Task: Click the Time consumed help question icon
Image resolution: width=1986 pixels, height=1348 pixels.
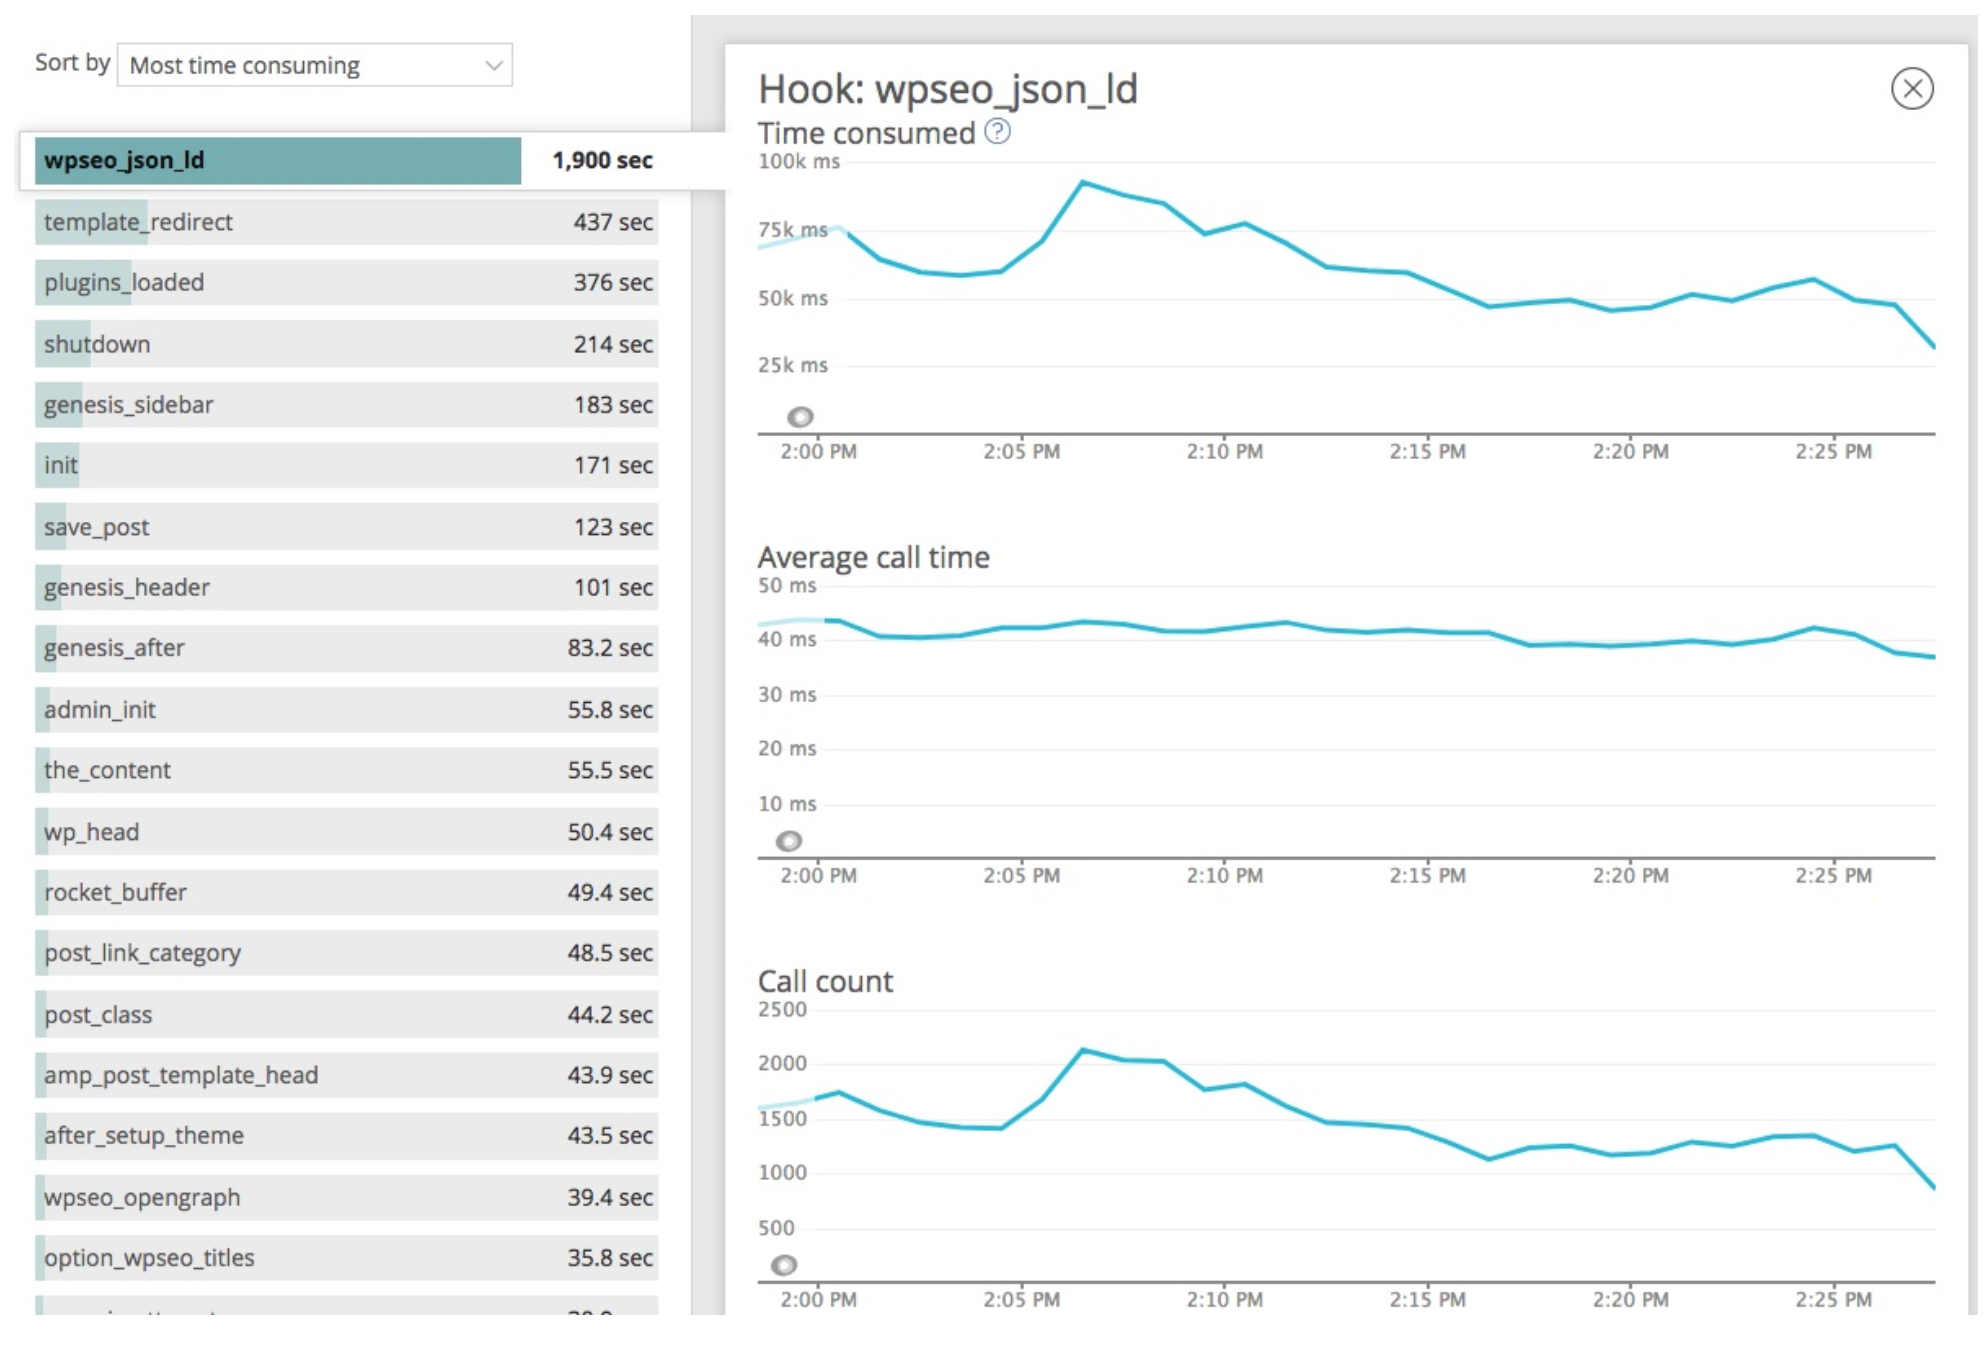Action: click(x=997, y=131)
